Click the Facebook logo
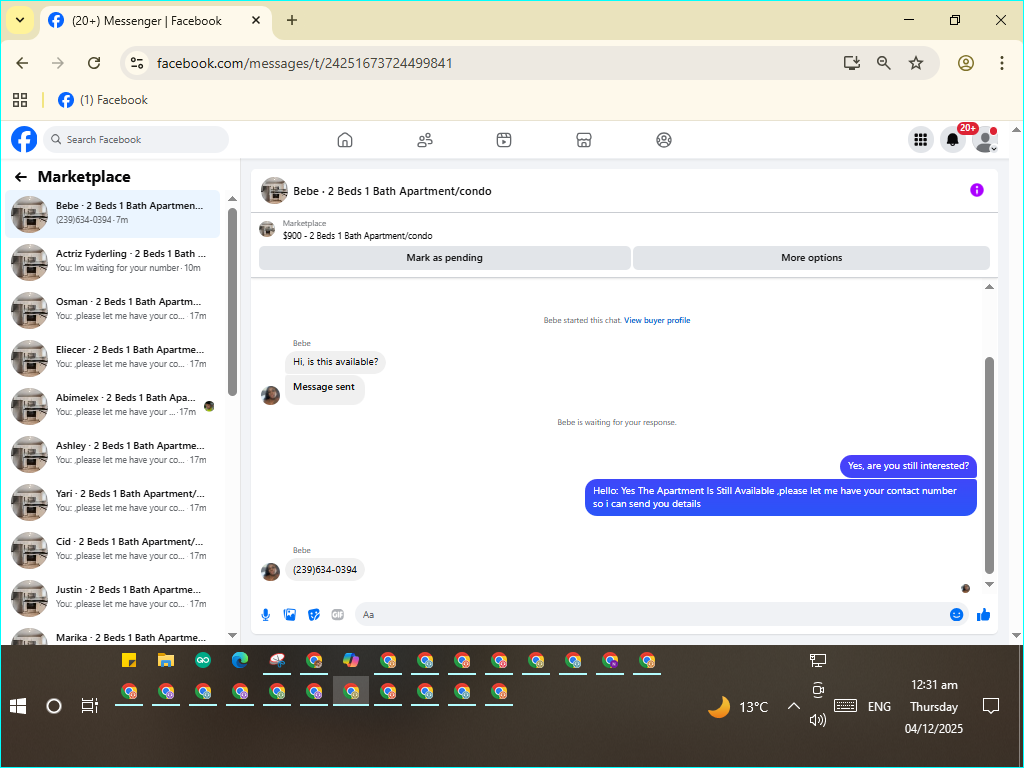Screen dimensions: 1024x768 click(x=24, y=139)
